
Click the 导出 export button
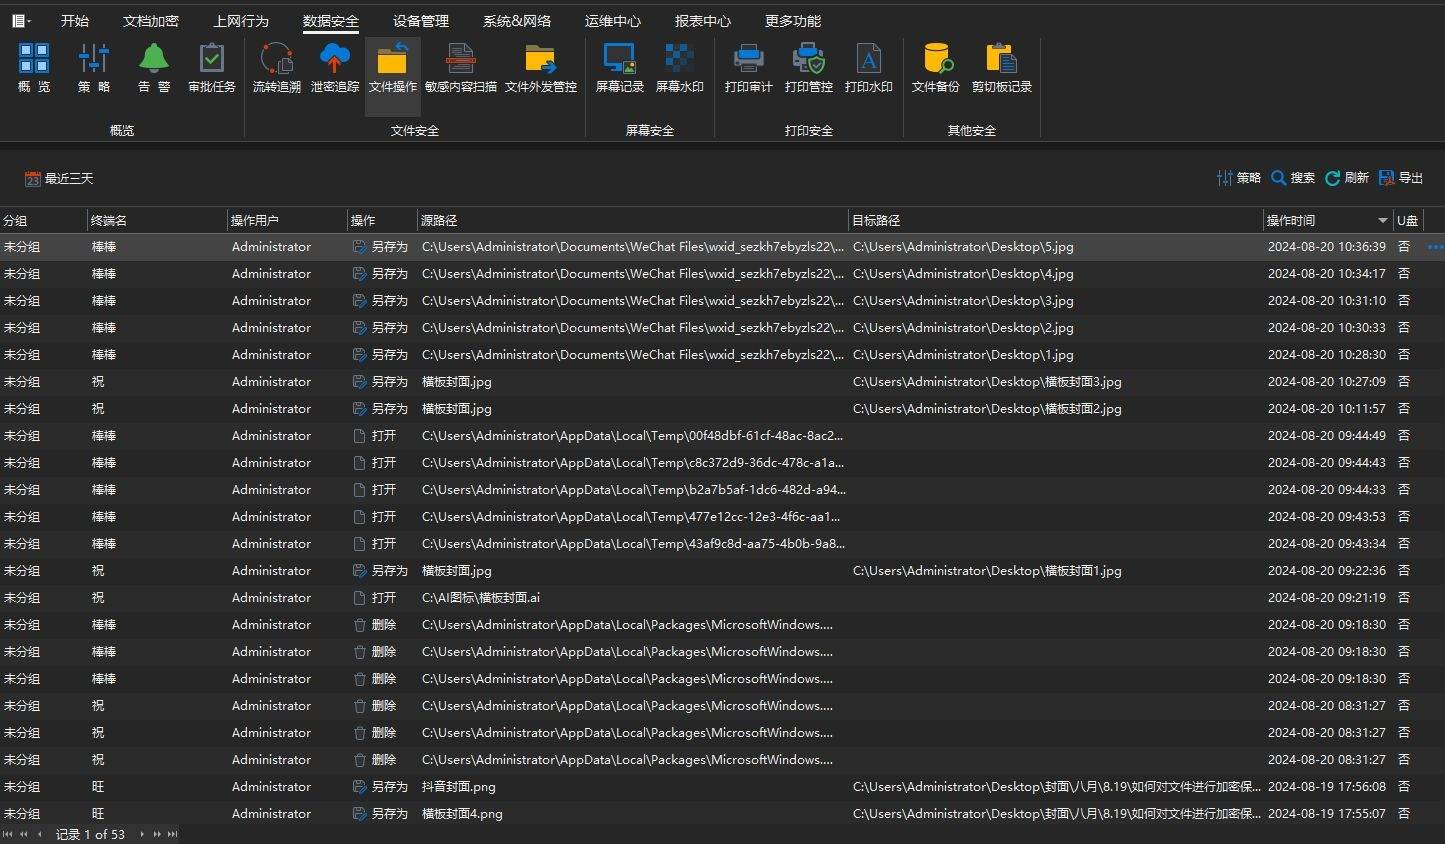pyautogui.click(x=1400, y=178)
